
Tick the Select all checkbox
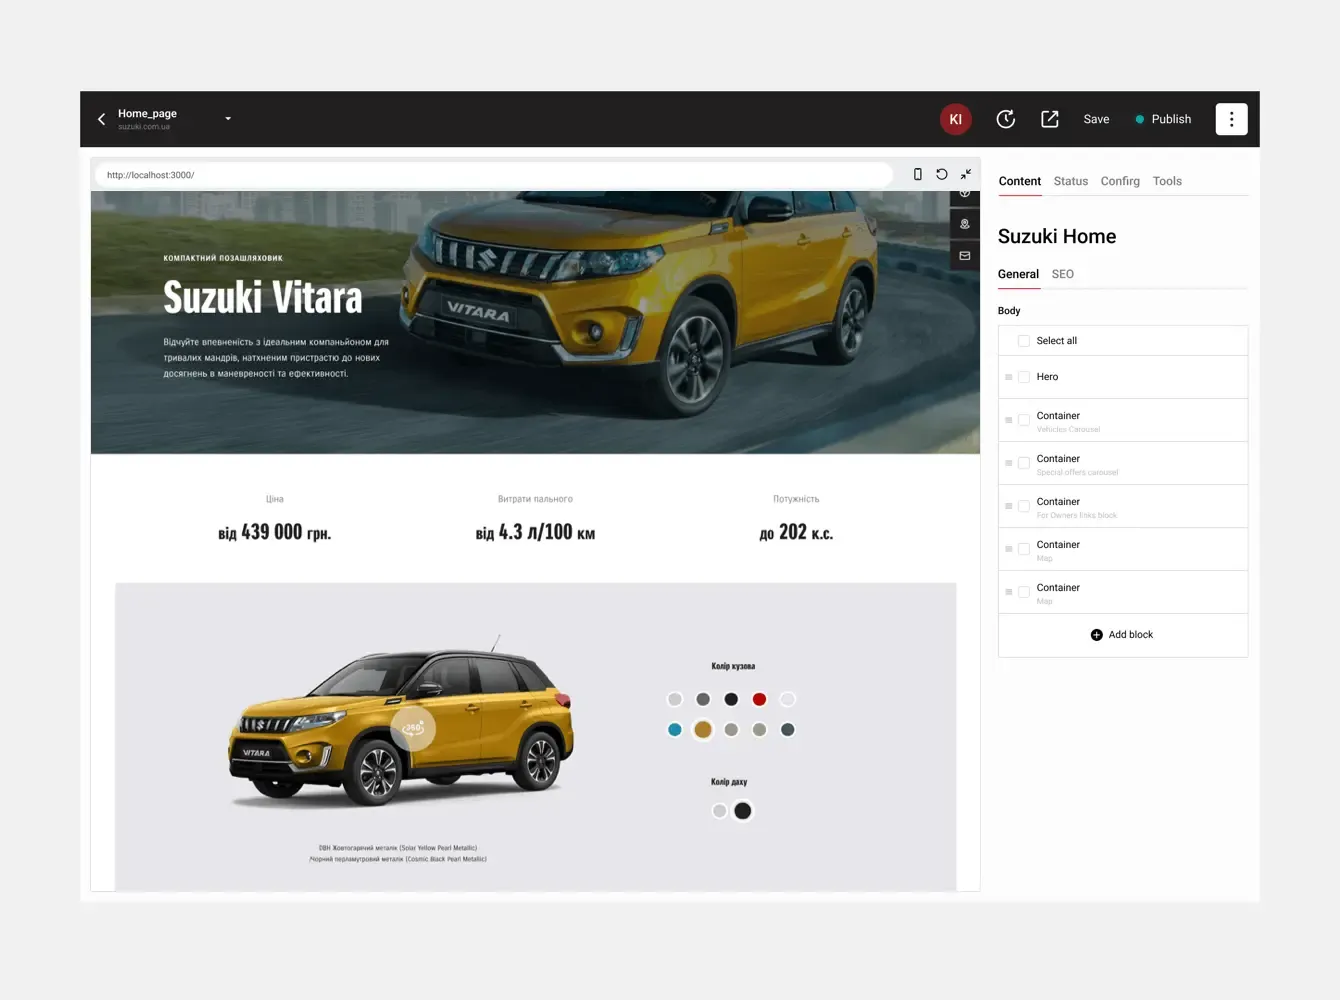[x=1024, y=341]
